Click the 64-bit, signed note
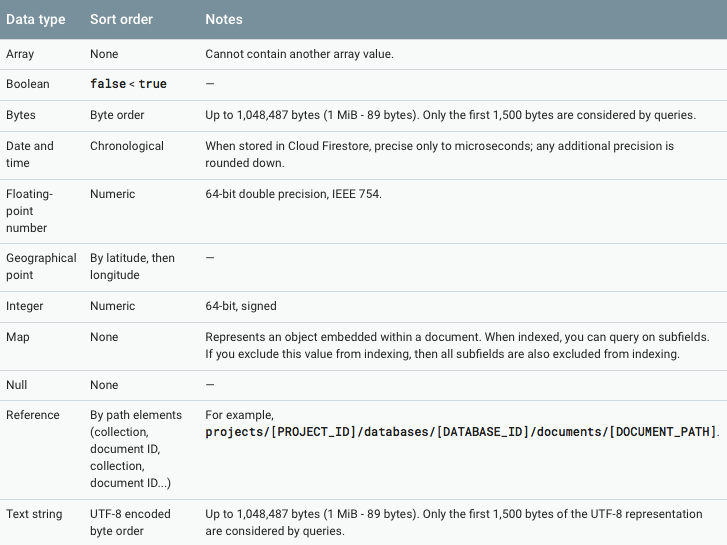 coord(241,306)
